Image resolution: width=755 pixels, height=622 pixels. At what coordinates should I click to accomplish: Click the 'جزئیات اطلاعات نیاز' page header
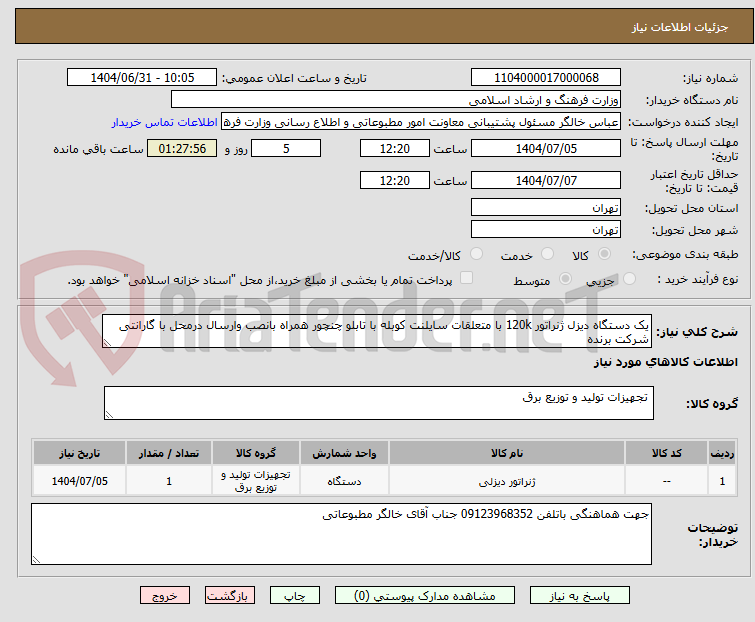(x=680, y=27)
